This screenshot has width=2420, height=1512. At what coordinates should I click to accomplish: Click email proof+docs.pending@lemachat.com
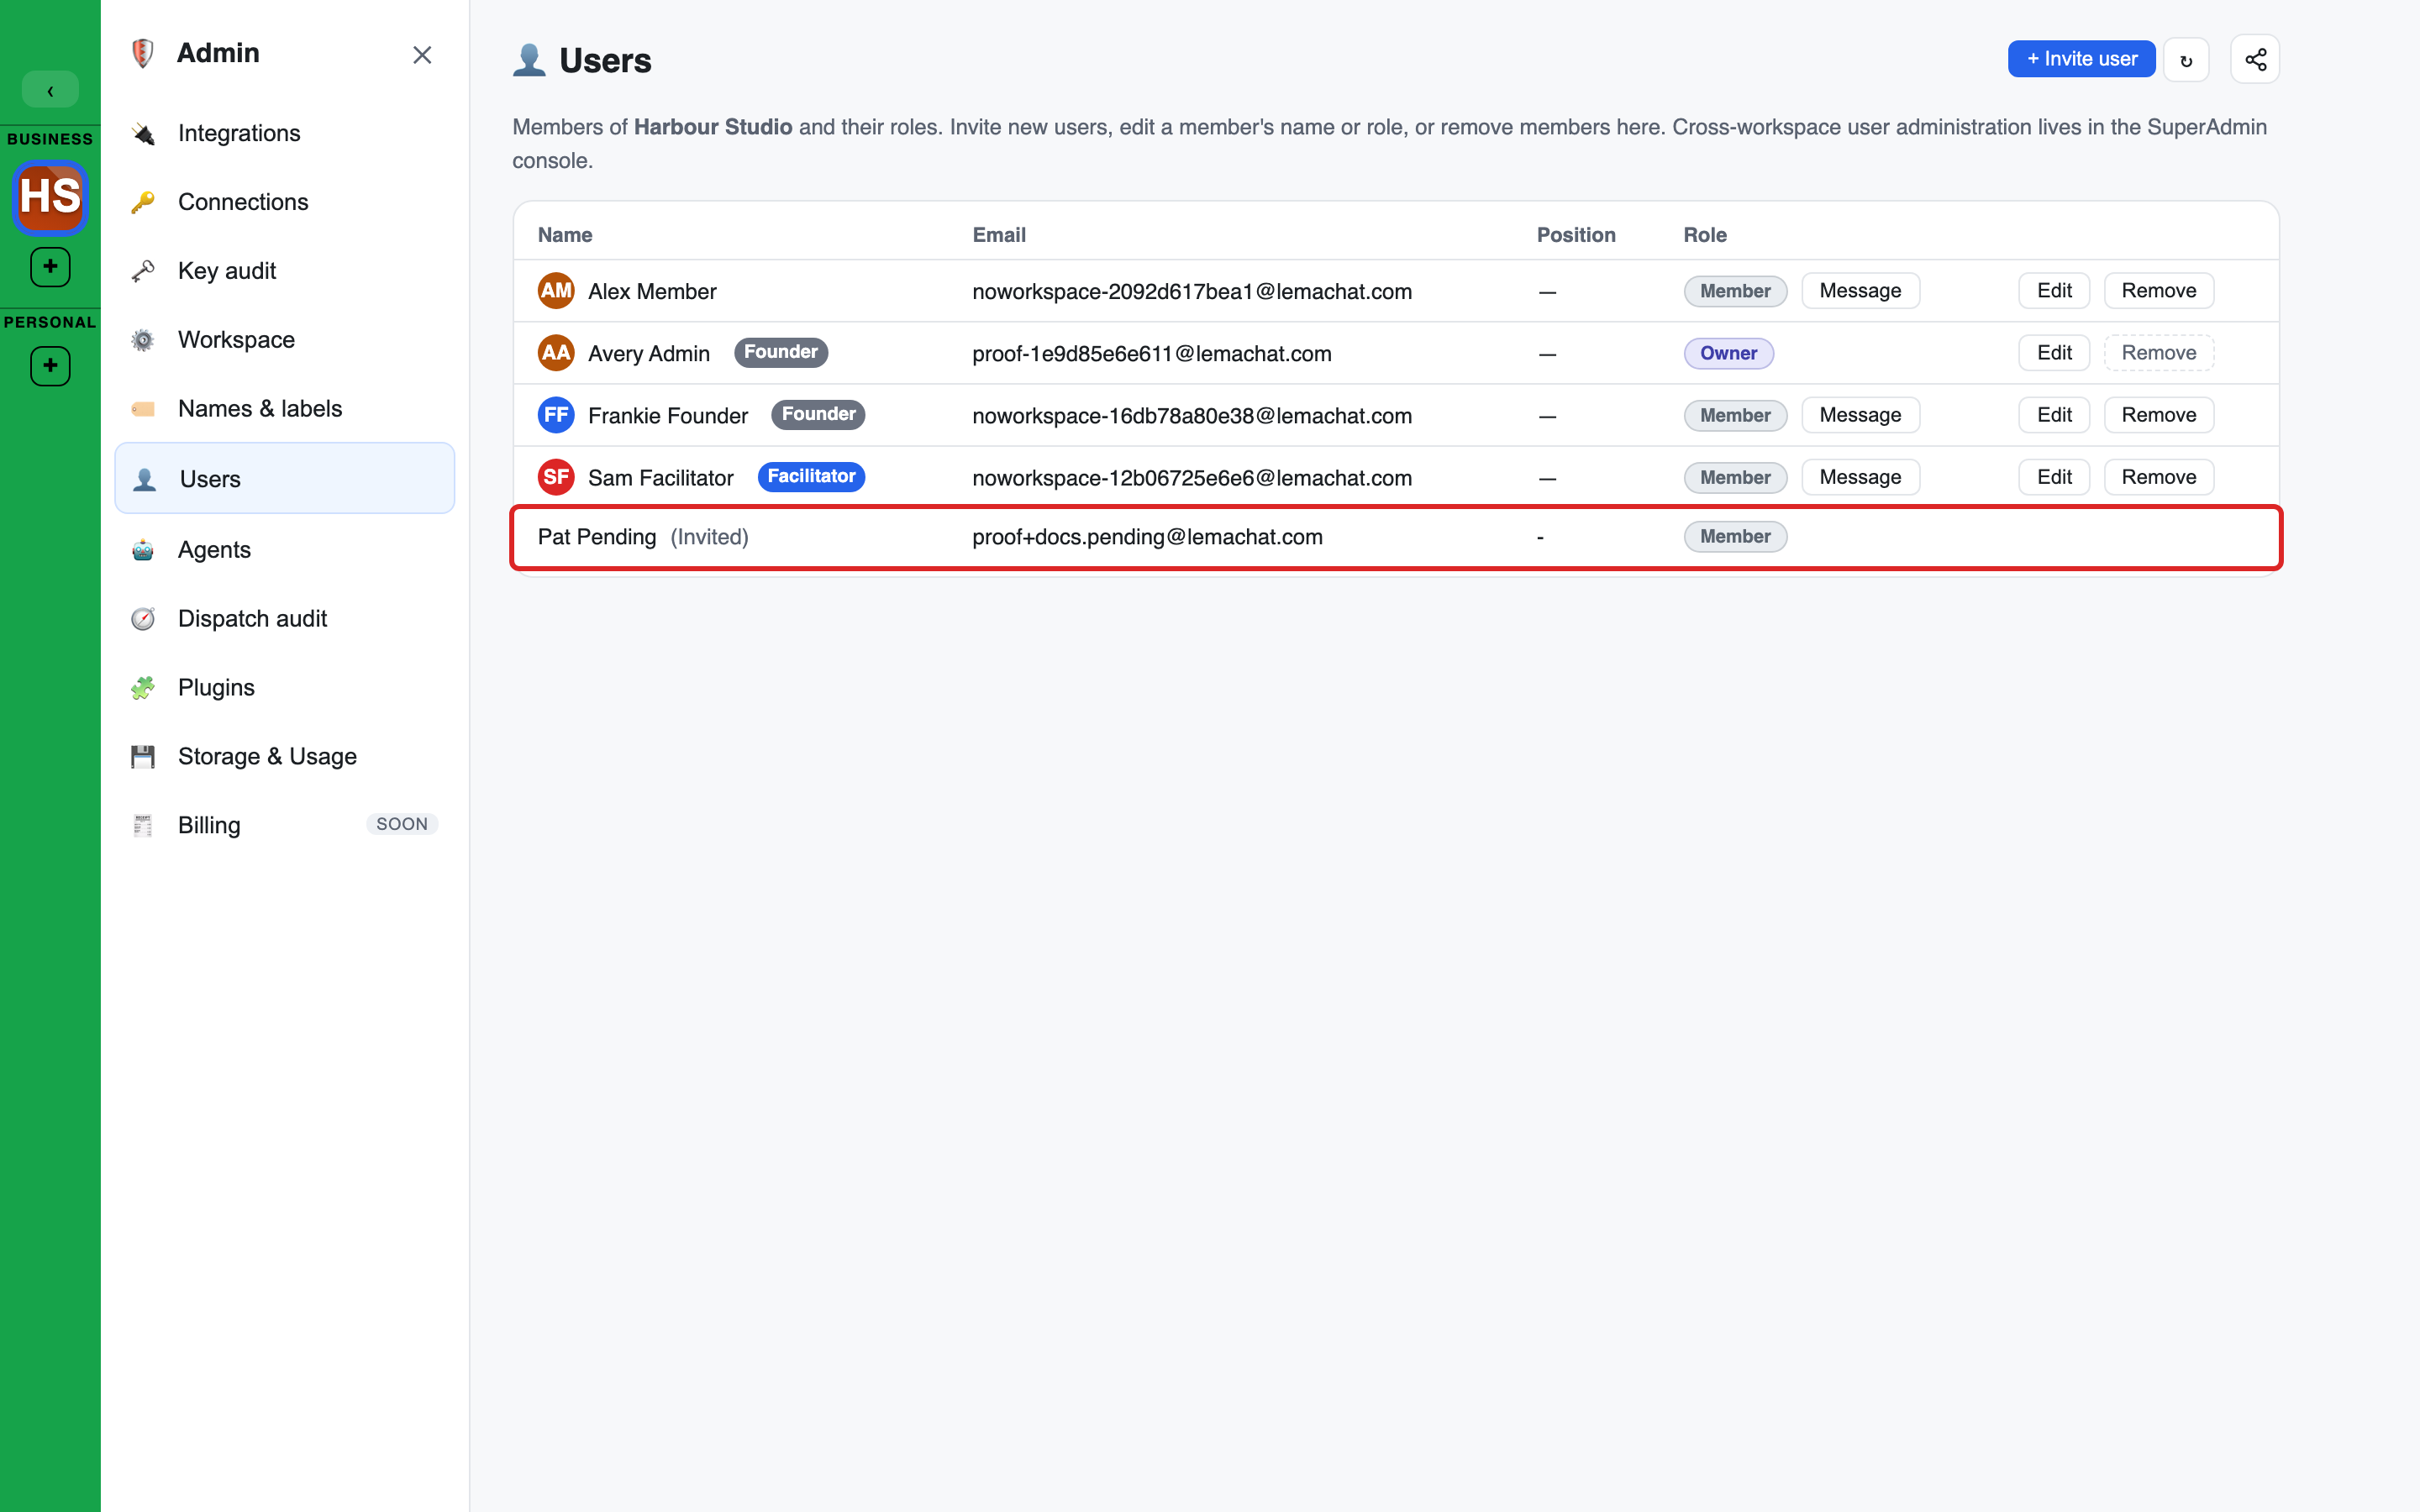click(x=1147, y=537)
